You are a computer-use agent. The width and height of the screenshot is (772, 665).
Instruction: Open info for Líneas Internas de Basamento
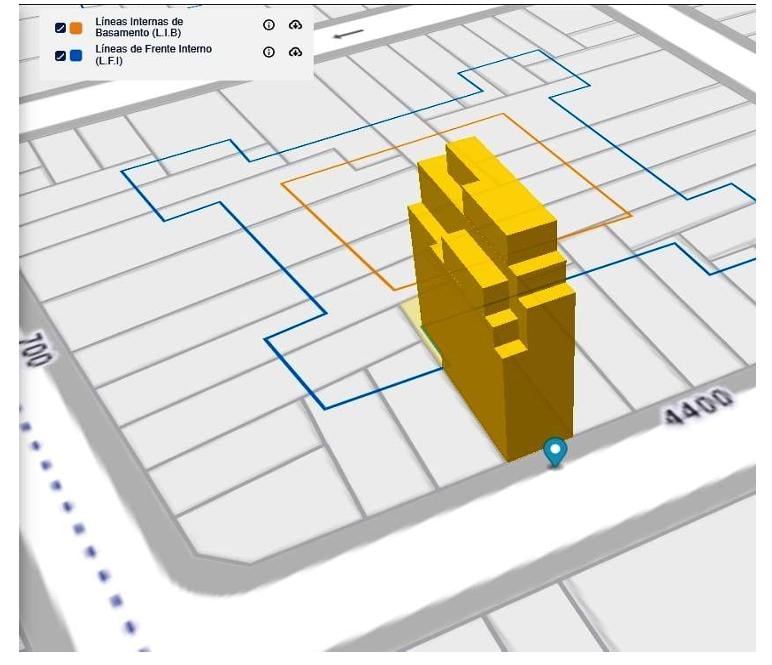pyautogui.click(x=269, y=25)
